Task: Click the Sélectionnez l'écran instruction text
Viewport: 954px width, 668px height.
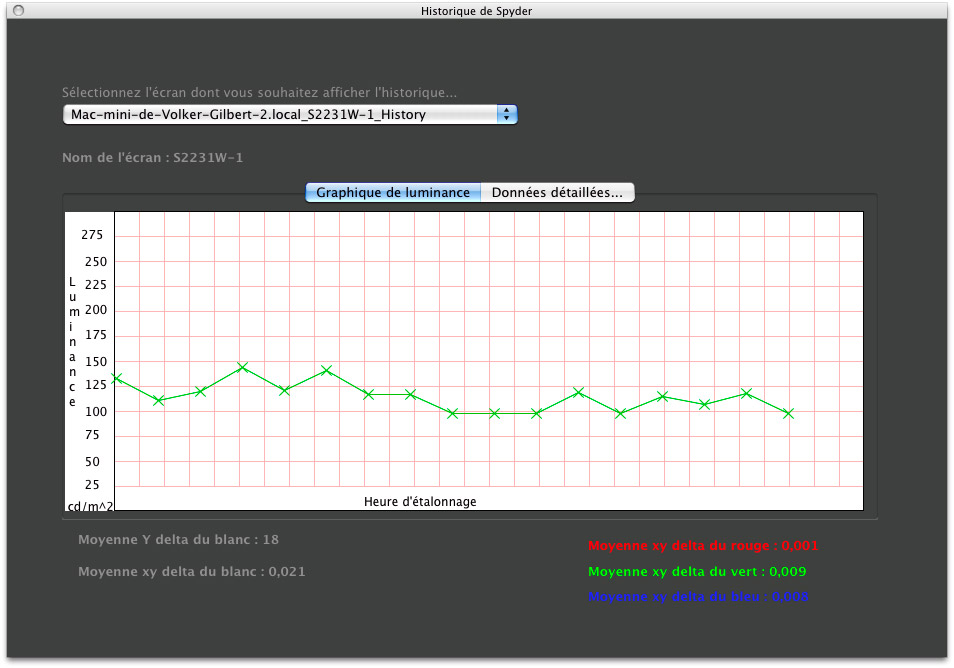Action: pos(259,92)
